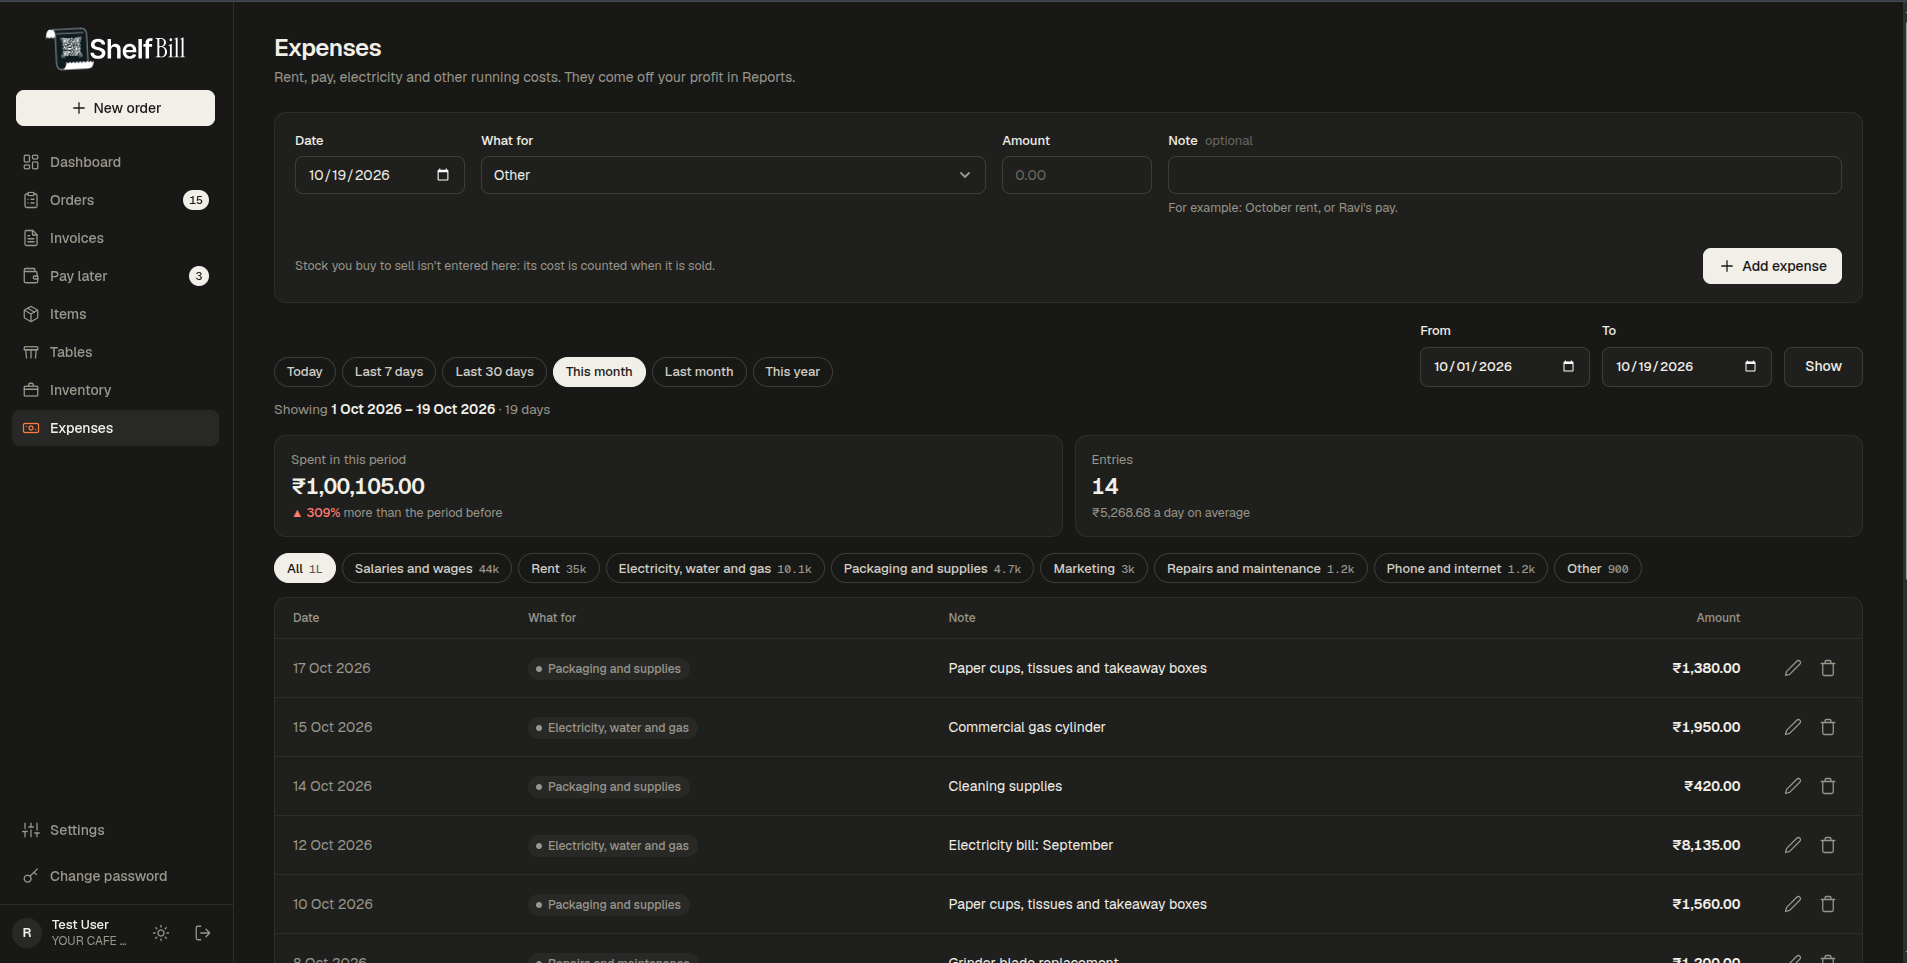The image size is (1907, 963).
Task: Open the From date calendar picker
Action: pyautogui.click(x=1568, y=367)
